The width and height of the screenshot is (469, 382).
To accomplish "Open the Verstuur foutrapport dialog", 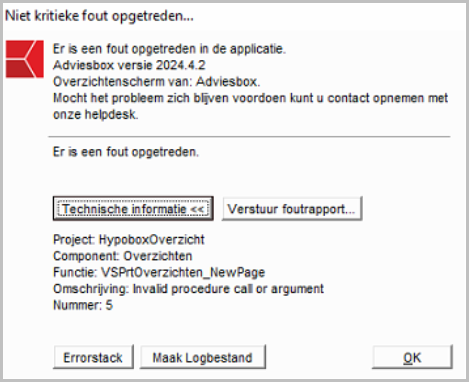I will pyautogui.click(x=292, y=209).
